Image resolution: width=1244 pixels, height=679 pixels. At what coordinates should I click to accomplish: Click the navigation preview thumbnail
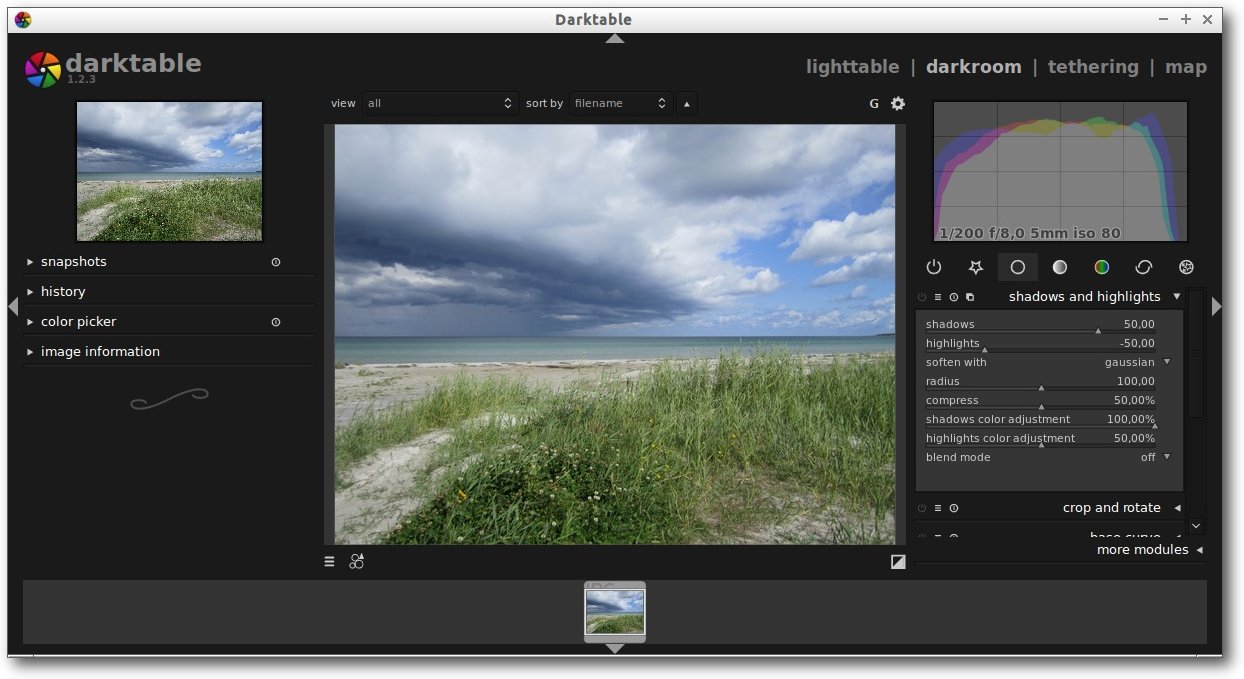169,171
